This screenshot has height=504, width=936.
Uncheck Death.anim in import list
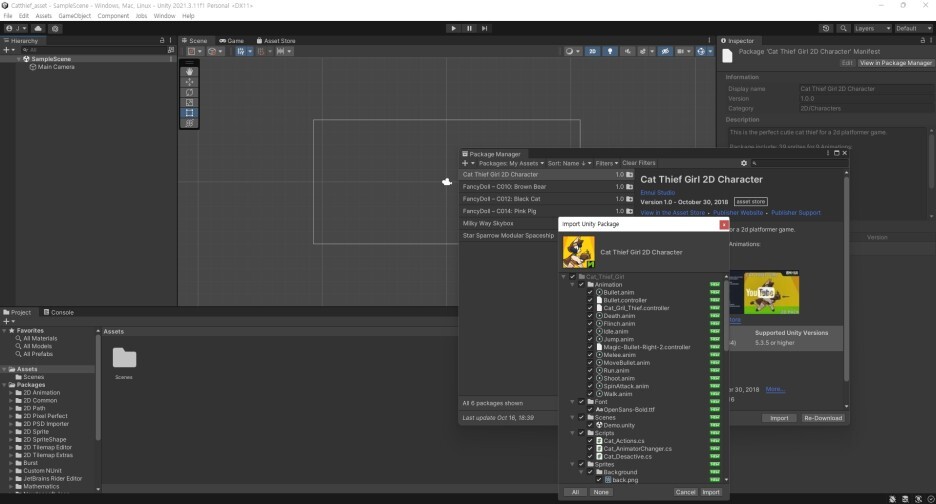coord(590,316)
